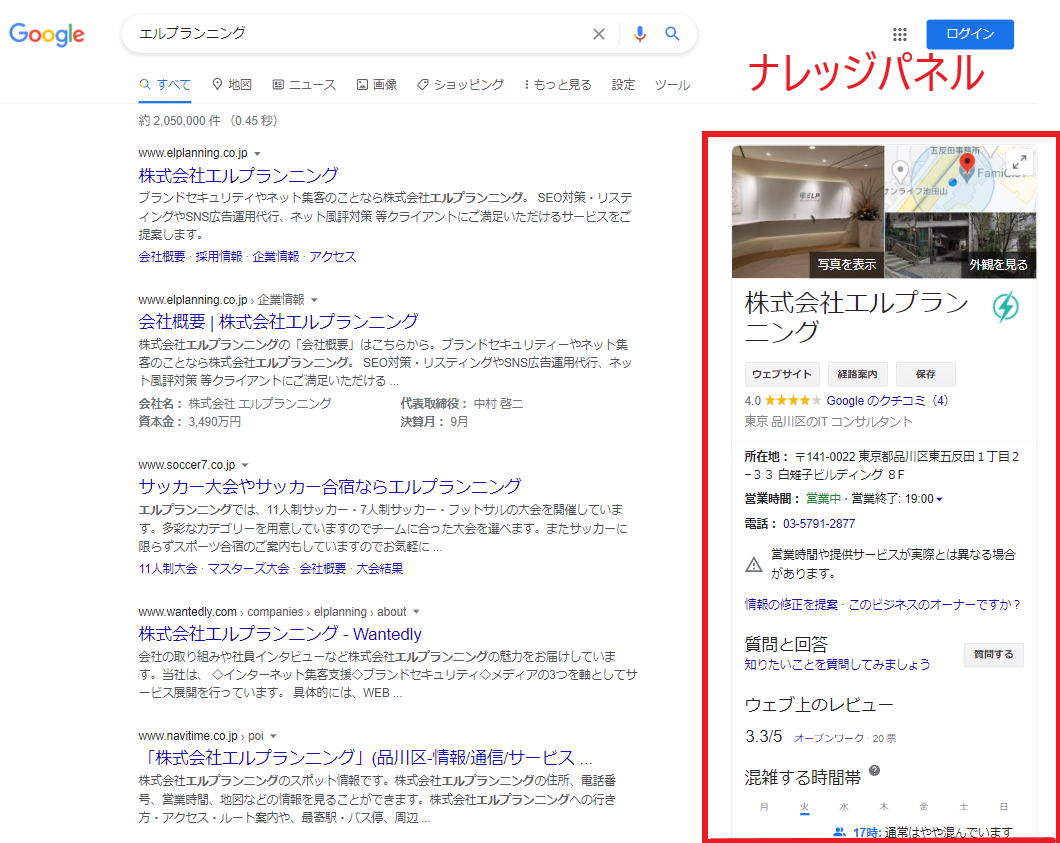This screenshot has width=1060, height=843.
Task: Click the 保存 button
Action: coord(925,374)
